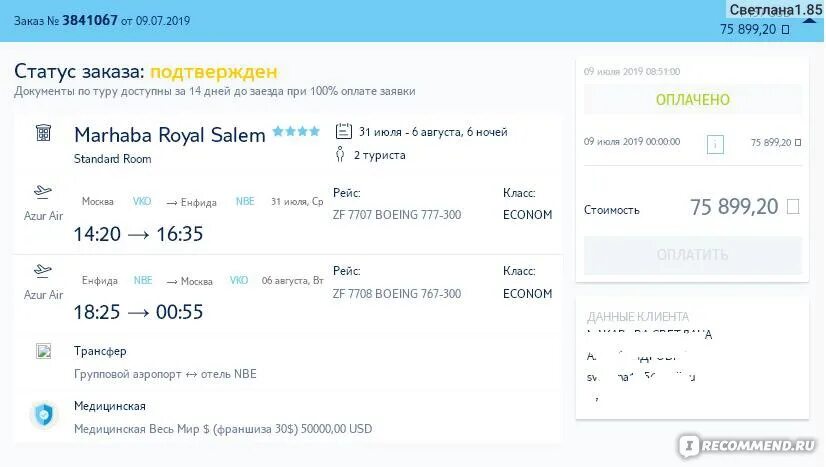
Task: Click the calendar icon beside the stay dates
Action: click(x=343, y=131)
